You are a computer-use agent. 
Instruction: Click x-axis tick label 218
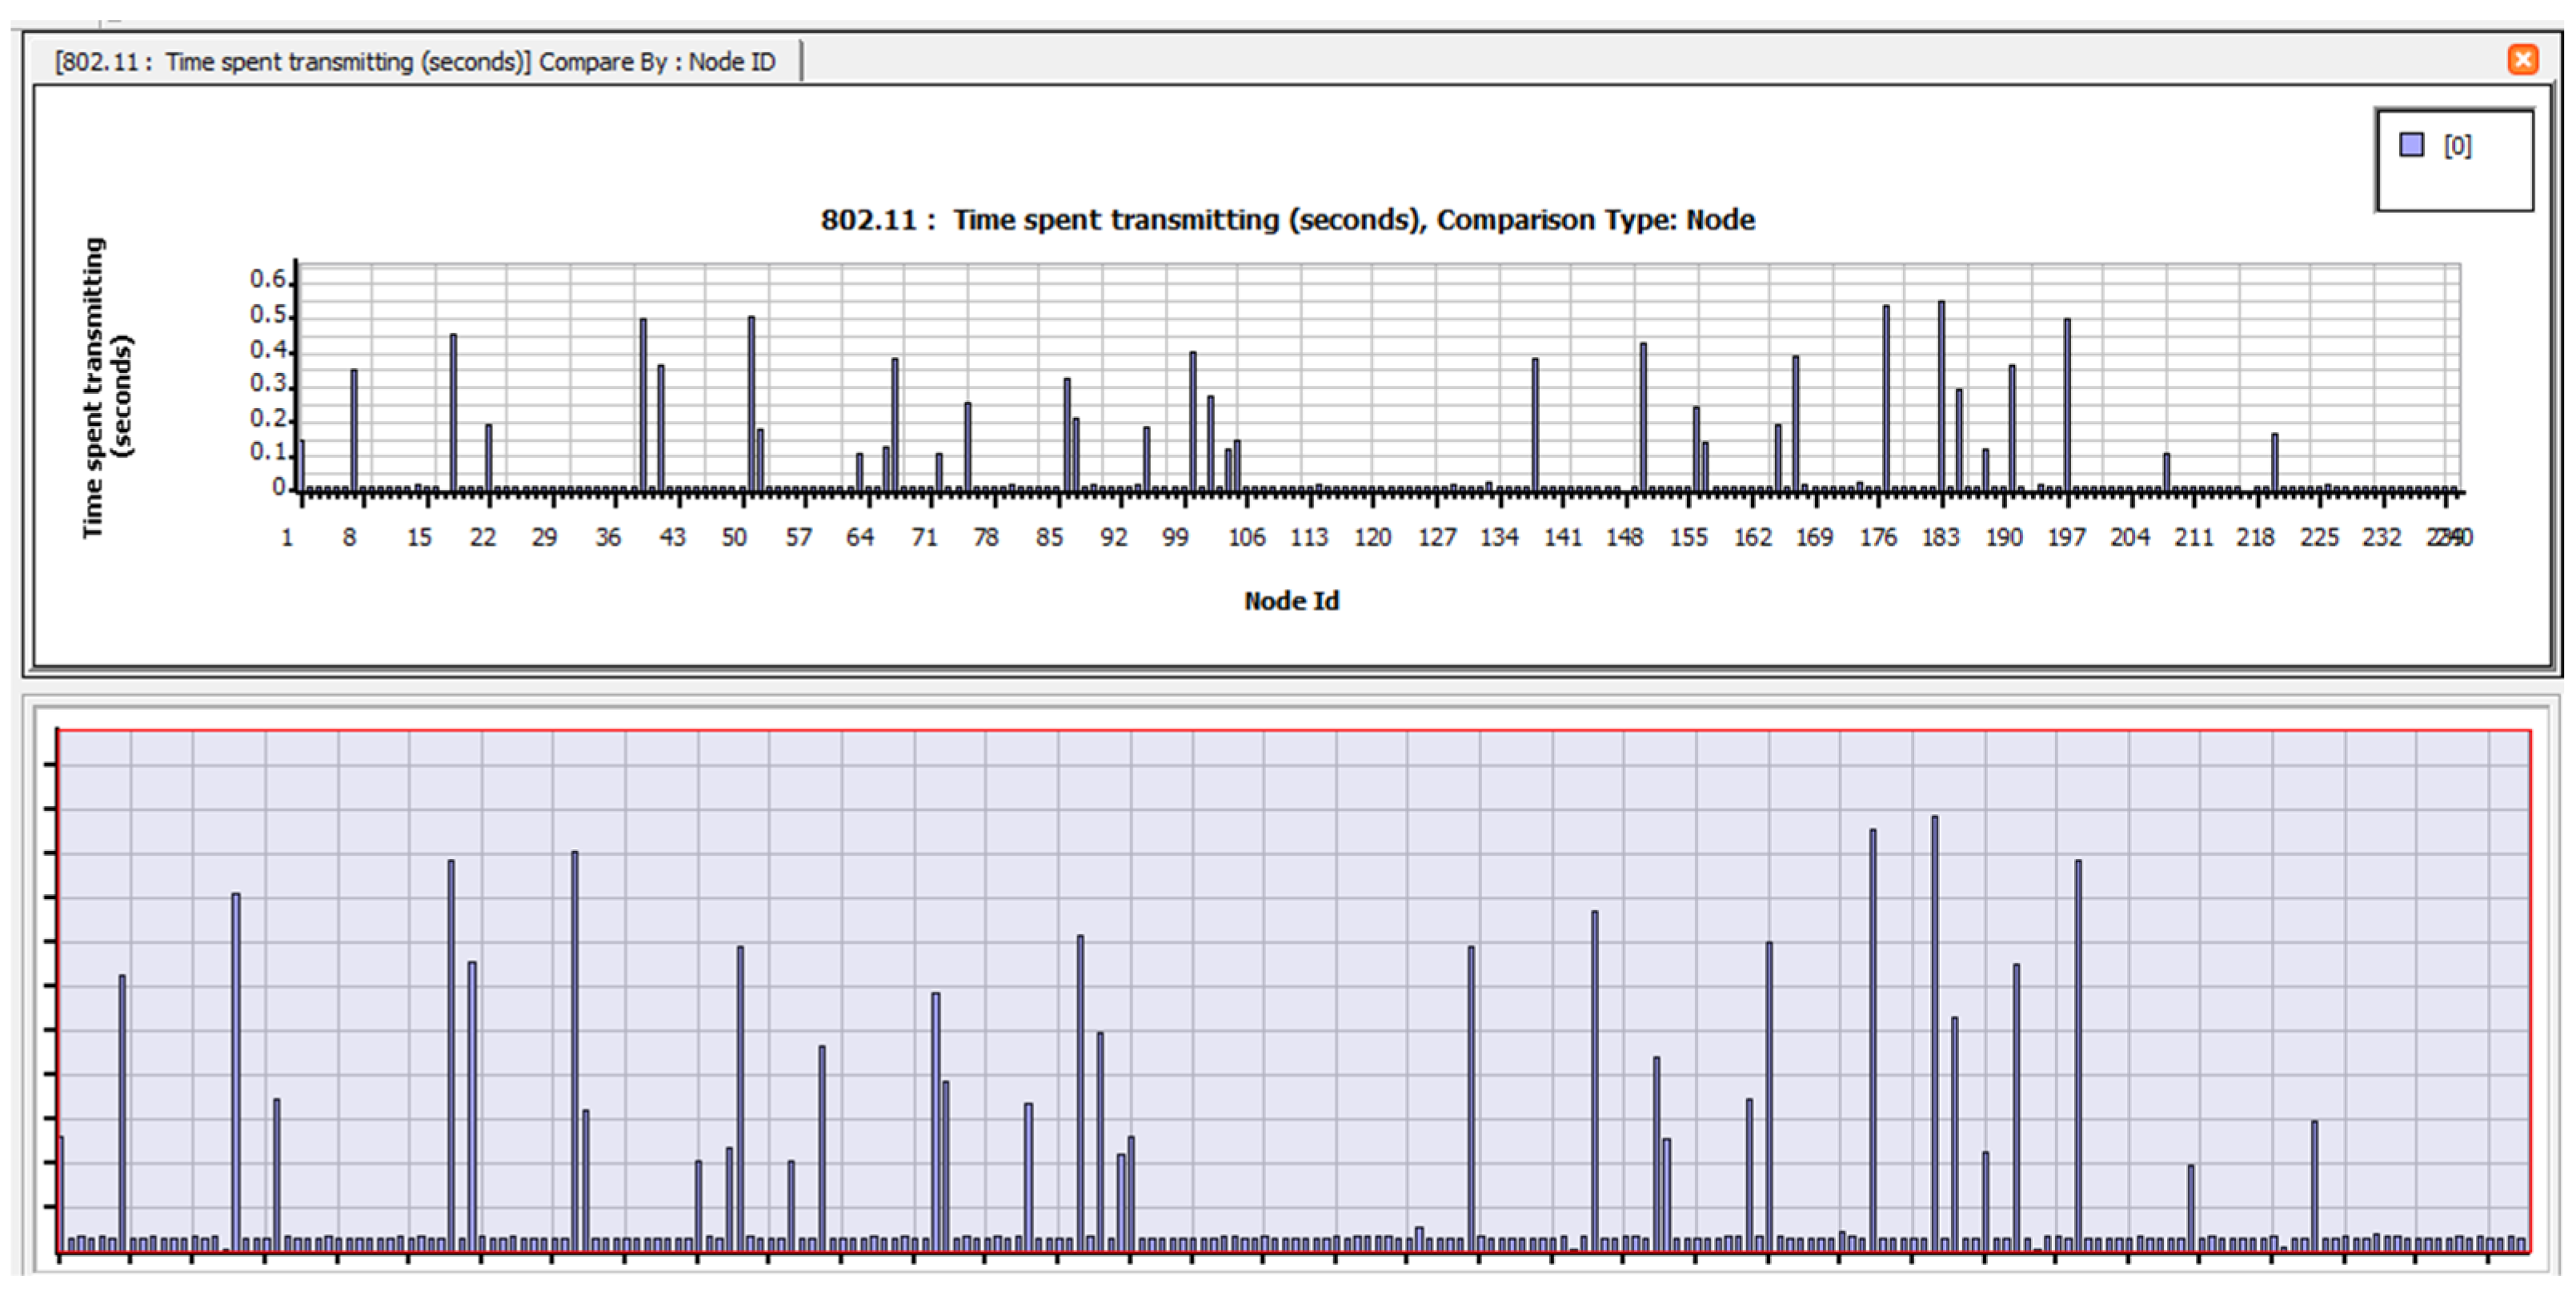pyautogui.click(x=2255, y=538)
